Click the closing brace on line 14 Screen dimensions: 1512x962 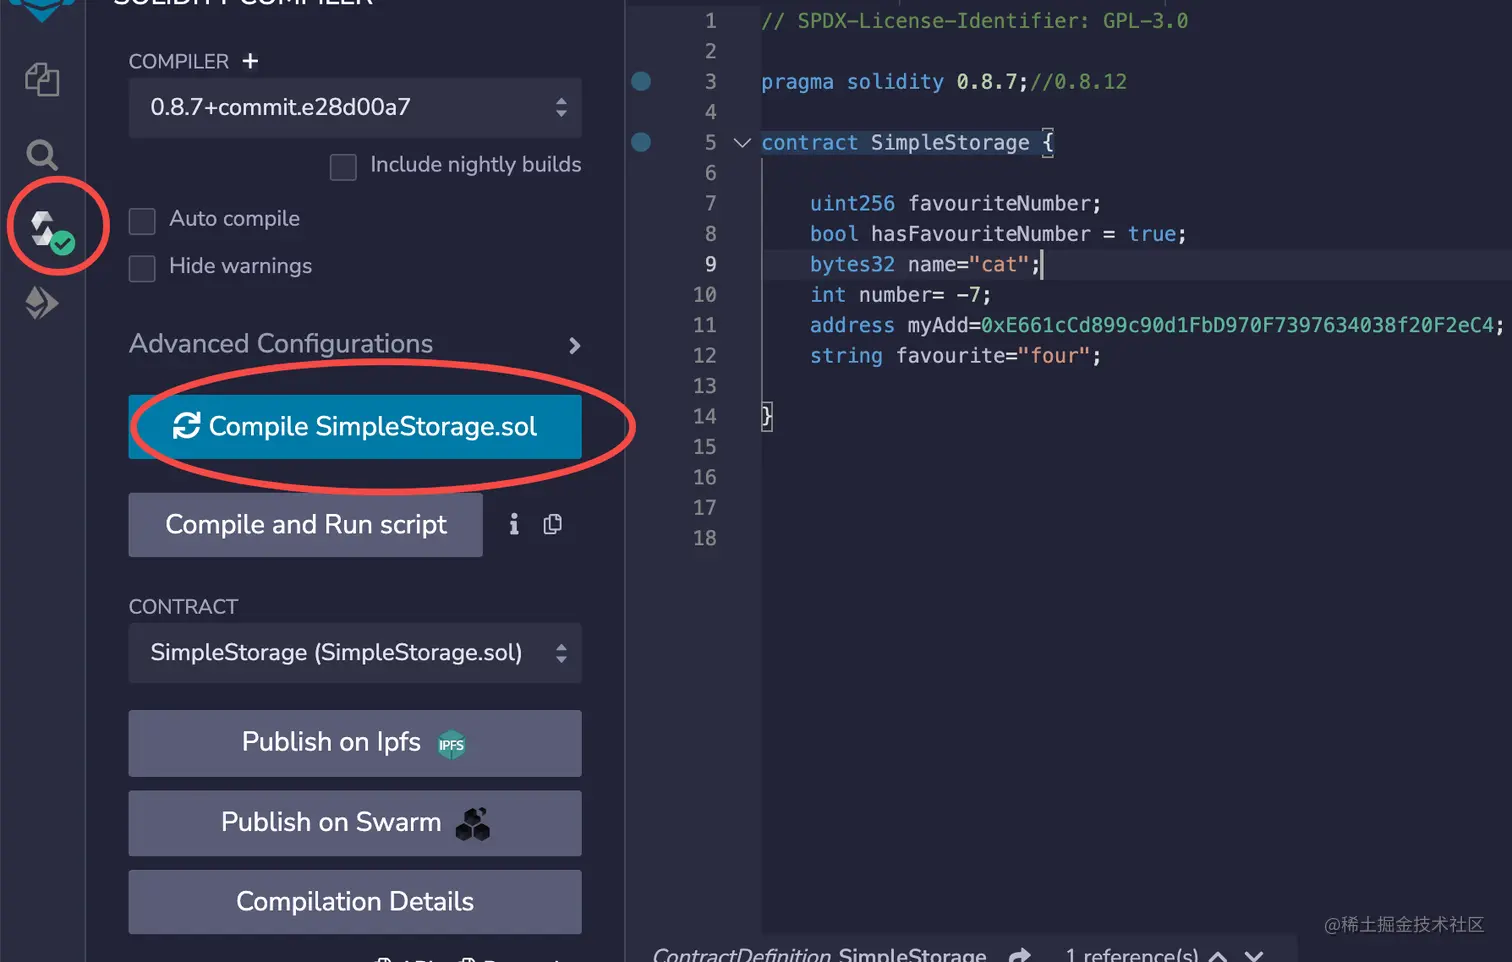767,416
